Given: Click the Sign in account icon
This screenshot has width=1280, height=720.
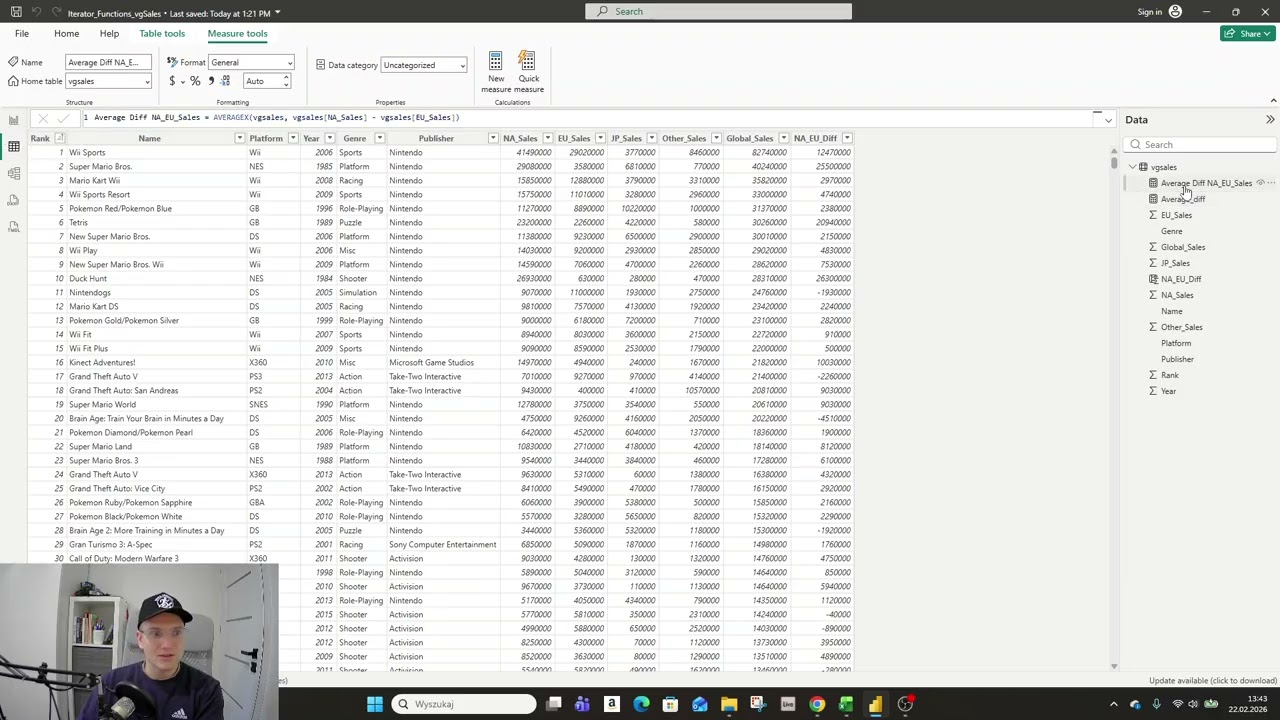Looking at the screenshot, I should 1175,12.
